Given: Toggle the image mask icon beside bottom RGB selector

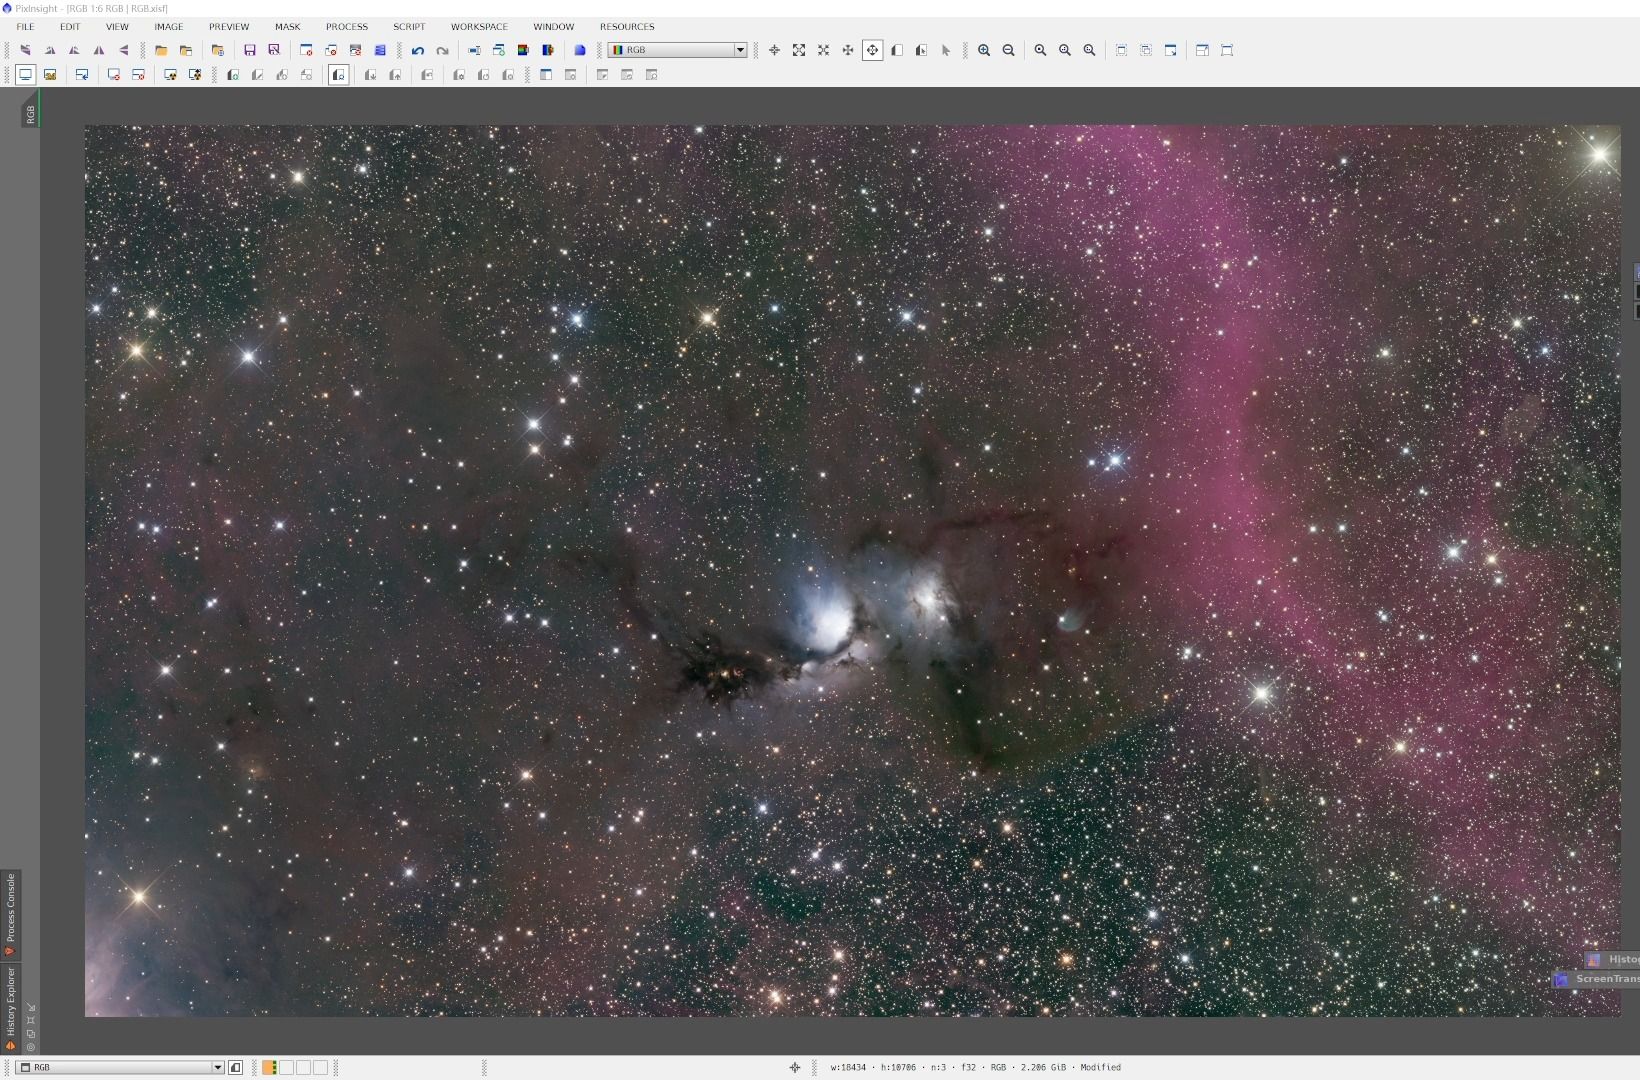Looking at the screenshot, I should pyautogui.click(x=235, y=1067).
